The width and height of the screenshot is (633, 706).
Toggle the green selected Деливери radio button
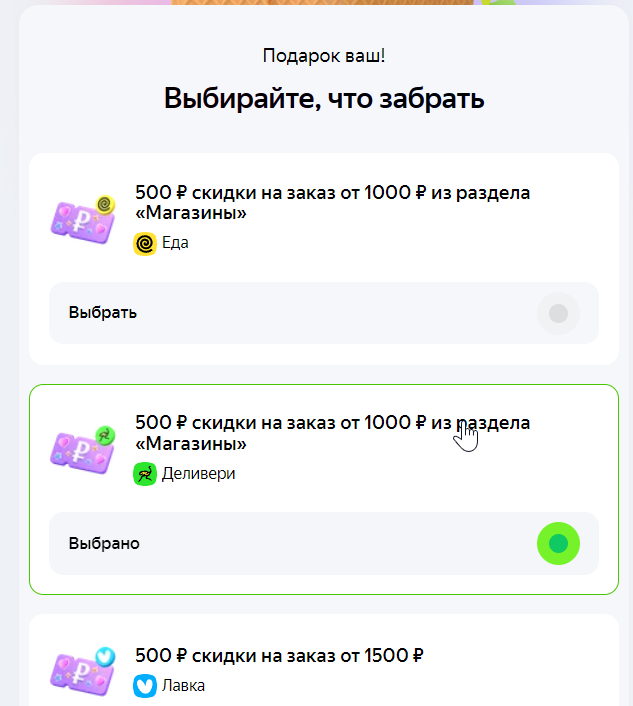558,543
